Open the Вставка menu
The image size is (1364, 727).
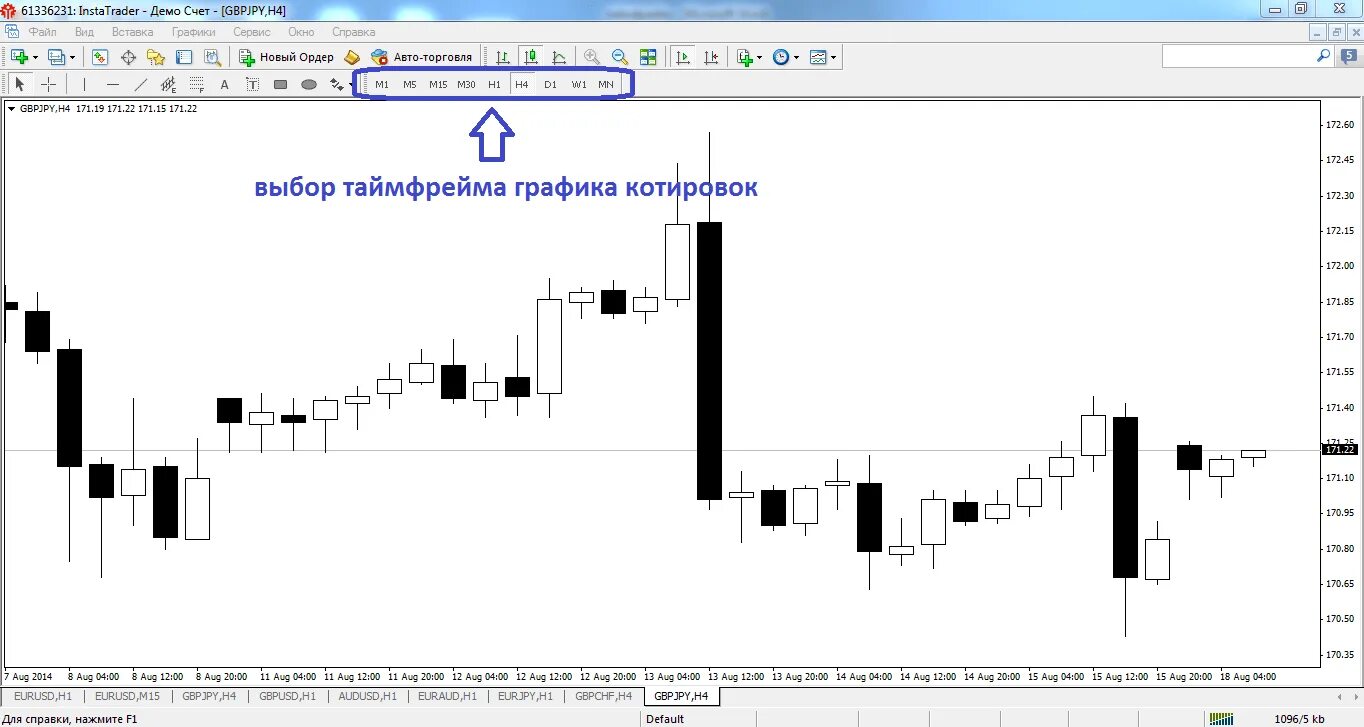tap(133, 32)
